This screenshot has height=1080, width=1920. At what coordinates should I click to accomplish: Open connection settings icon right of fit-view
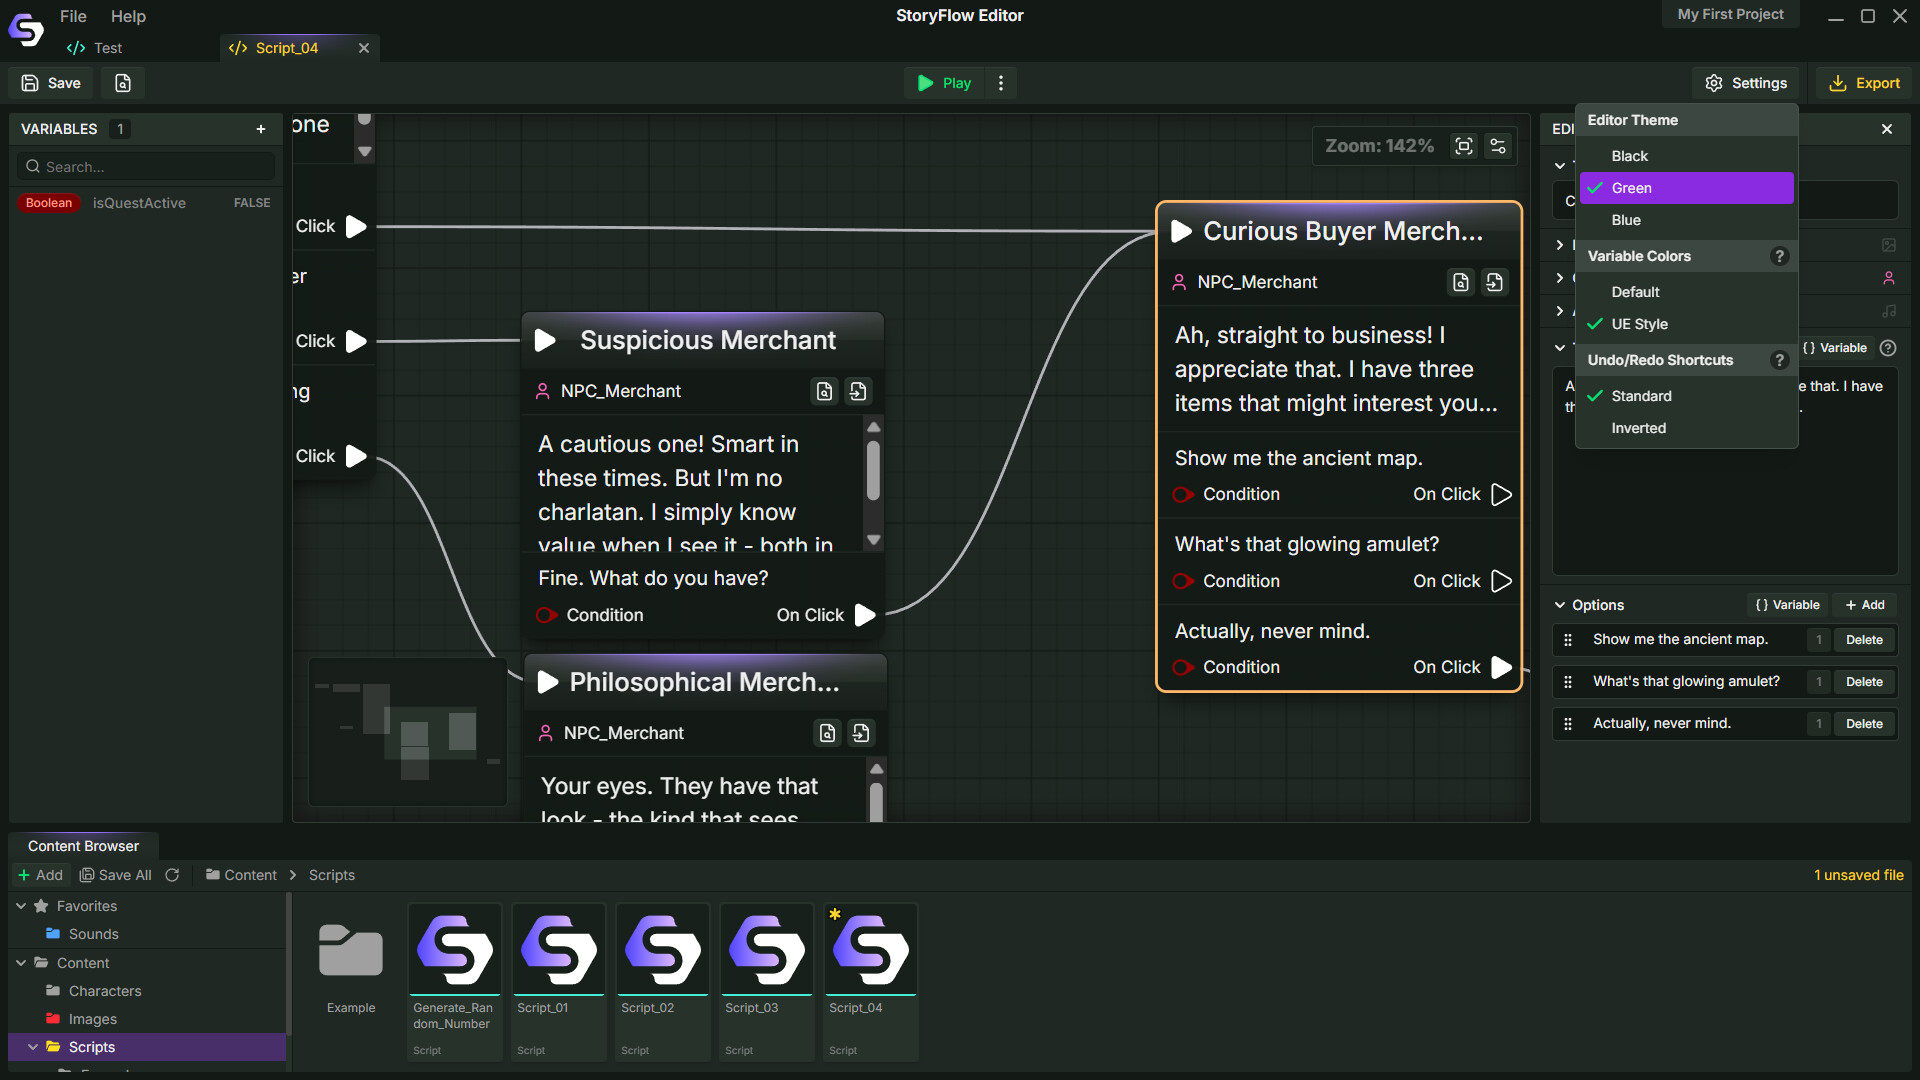(x=1498, y=145)
